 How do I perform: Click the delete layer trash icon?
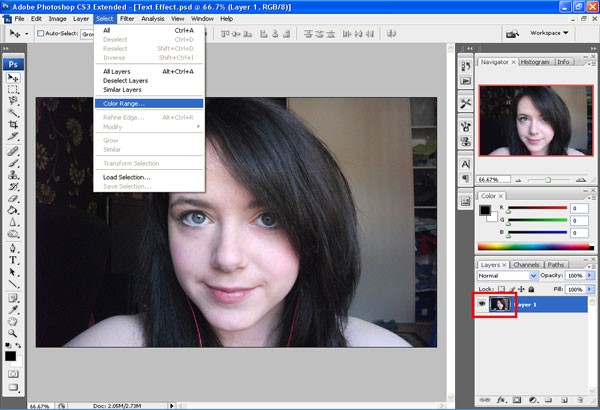(580, 400)
